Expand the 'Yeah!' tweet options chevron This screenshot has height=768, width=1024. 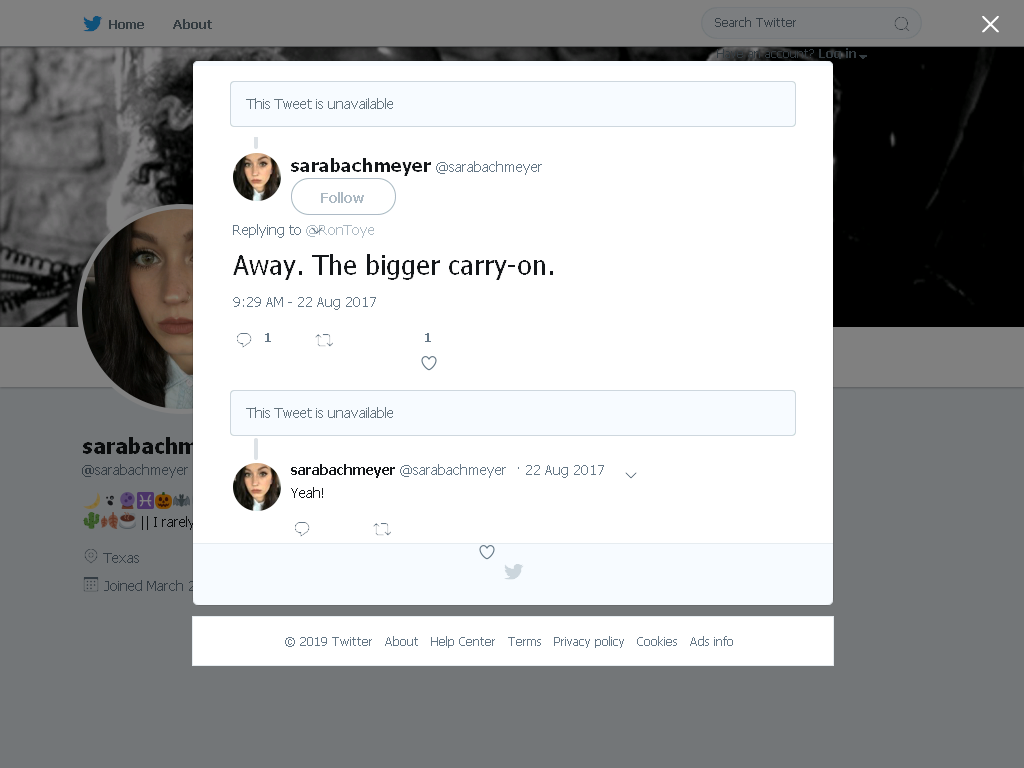[631, 475]
